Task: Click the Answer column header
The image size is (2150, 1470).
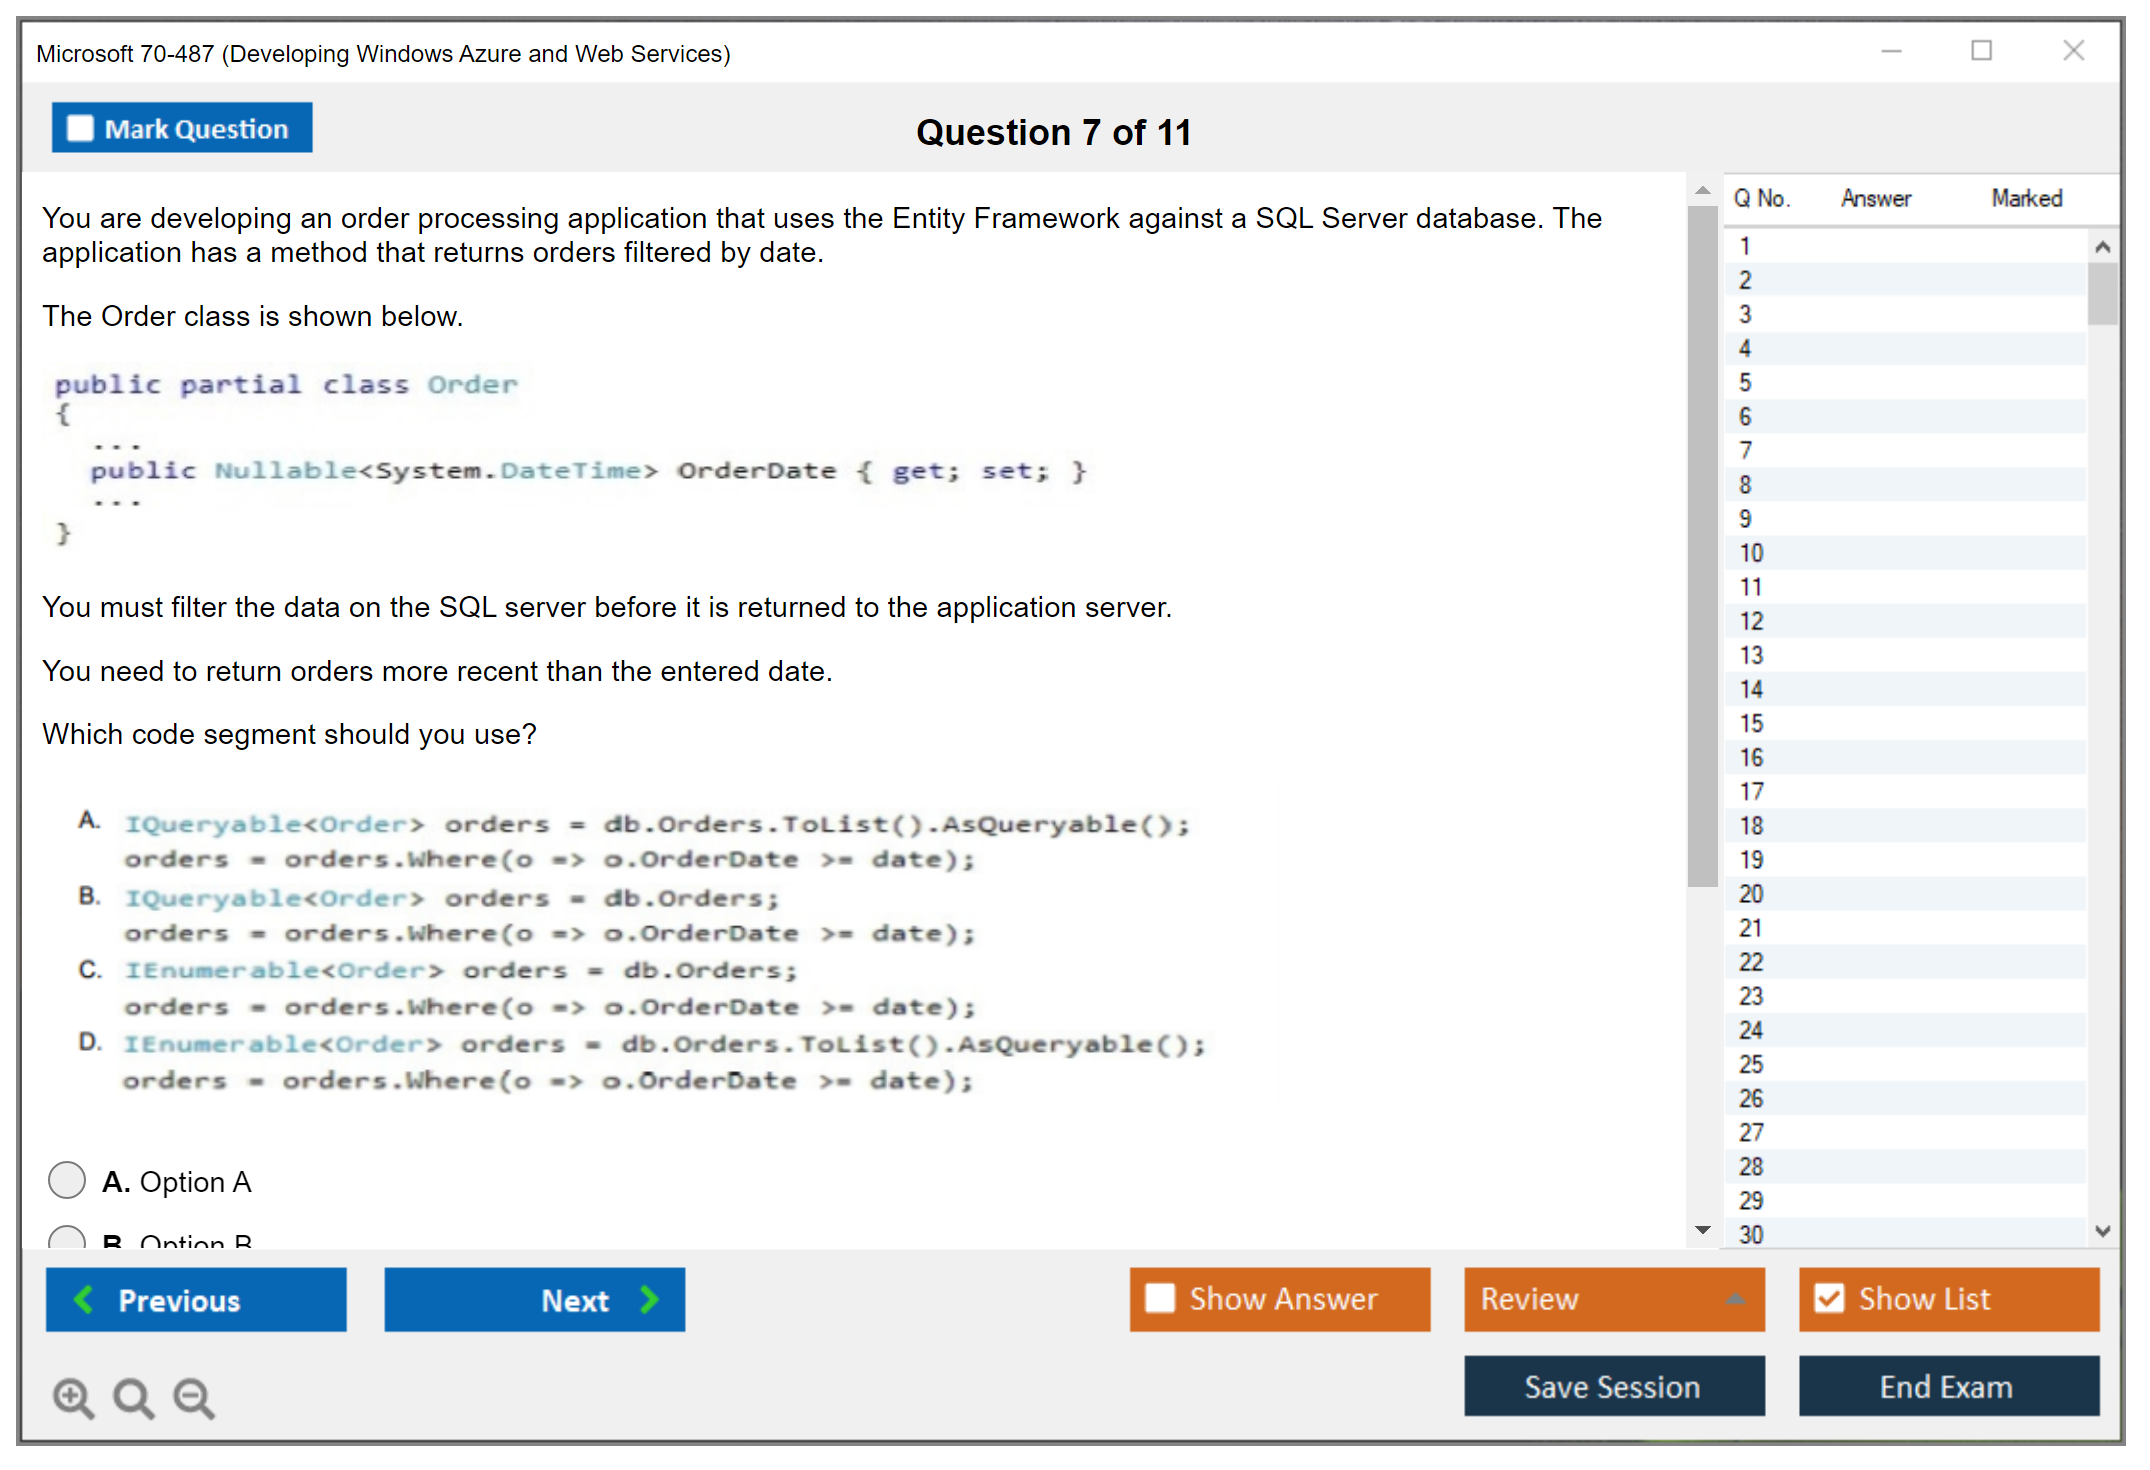Action: pyautogui.click(x=1875, y=198)
